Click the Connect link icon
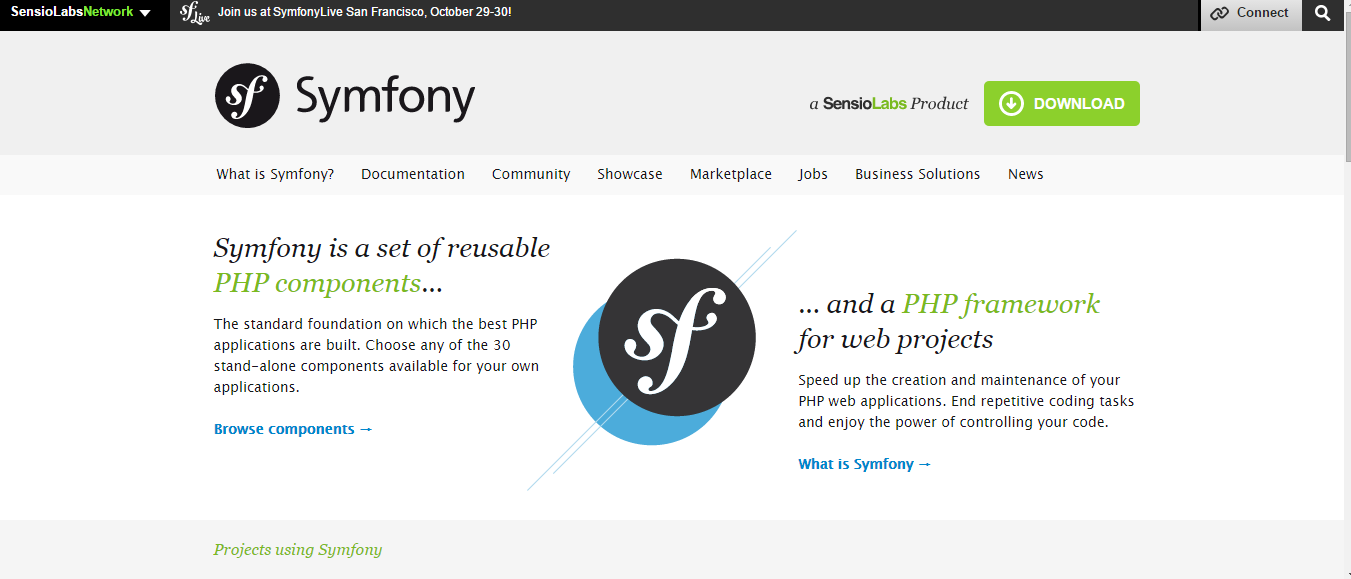Screen dimensions: 1351x579 [x=1220, y=13]
